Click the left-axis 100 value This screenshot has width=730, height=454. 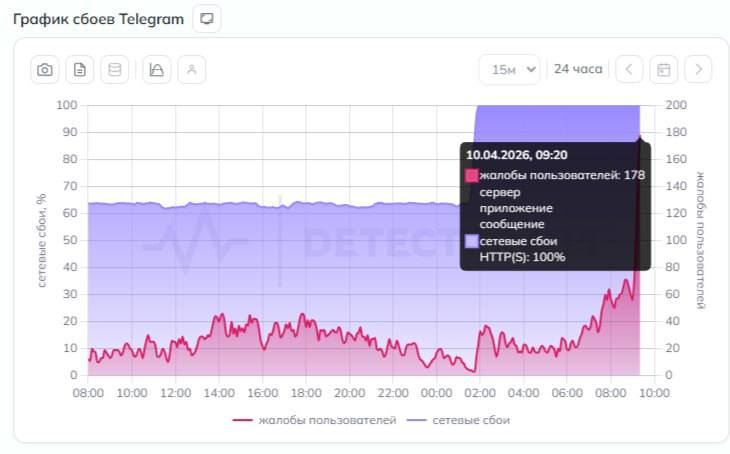67,105
